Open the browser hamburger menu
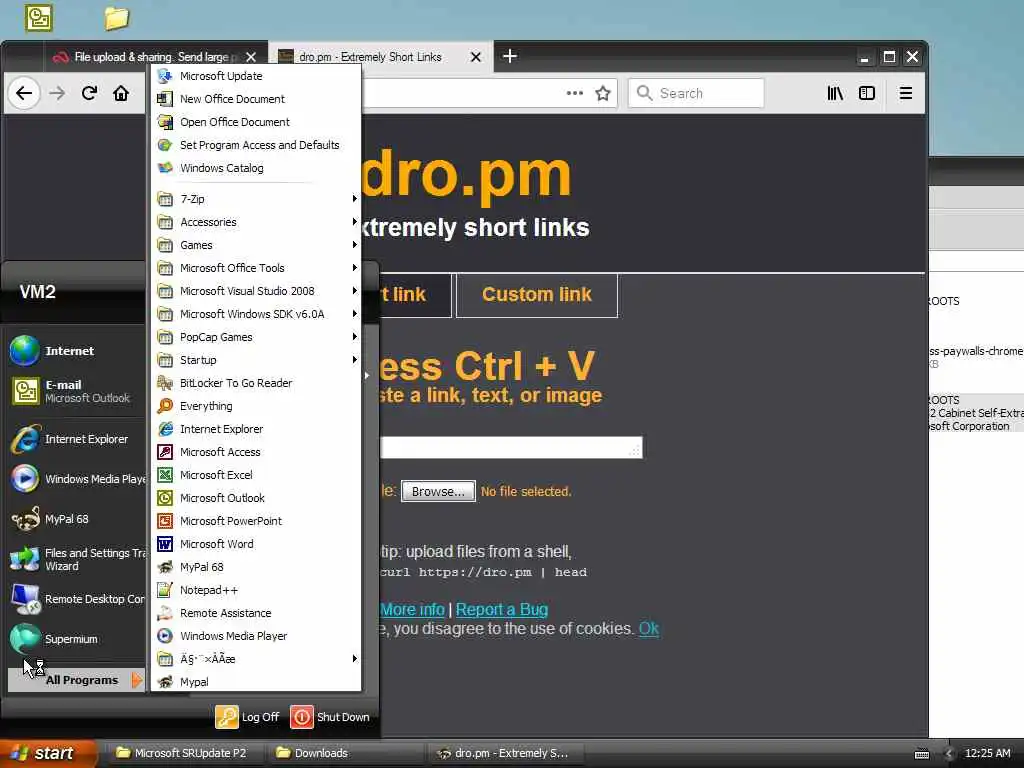The height and width of the screenshot is (768, 1024). click(905, 93)
